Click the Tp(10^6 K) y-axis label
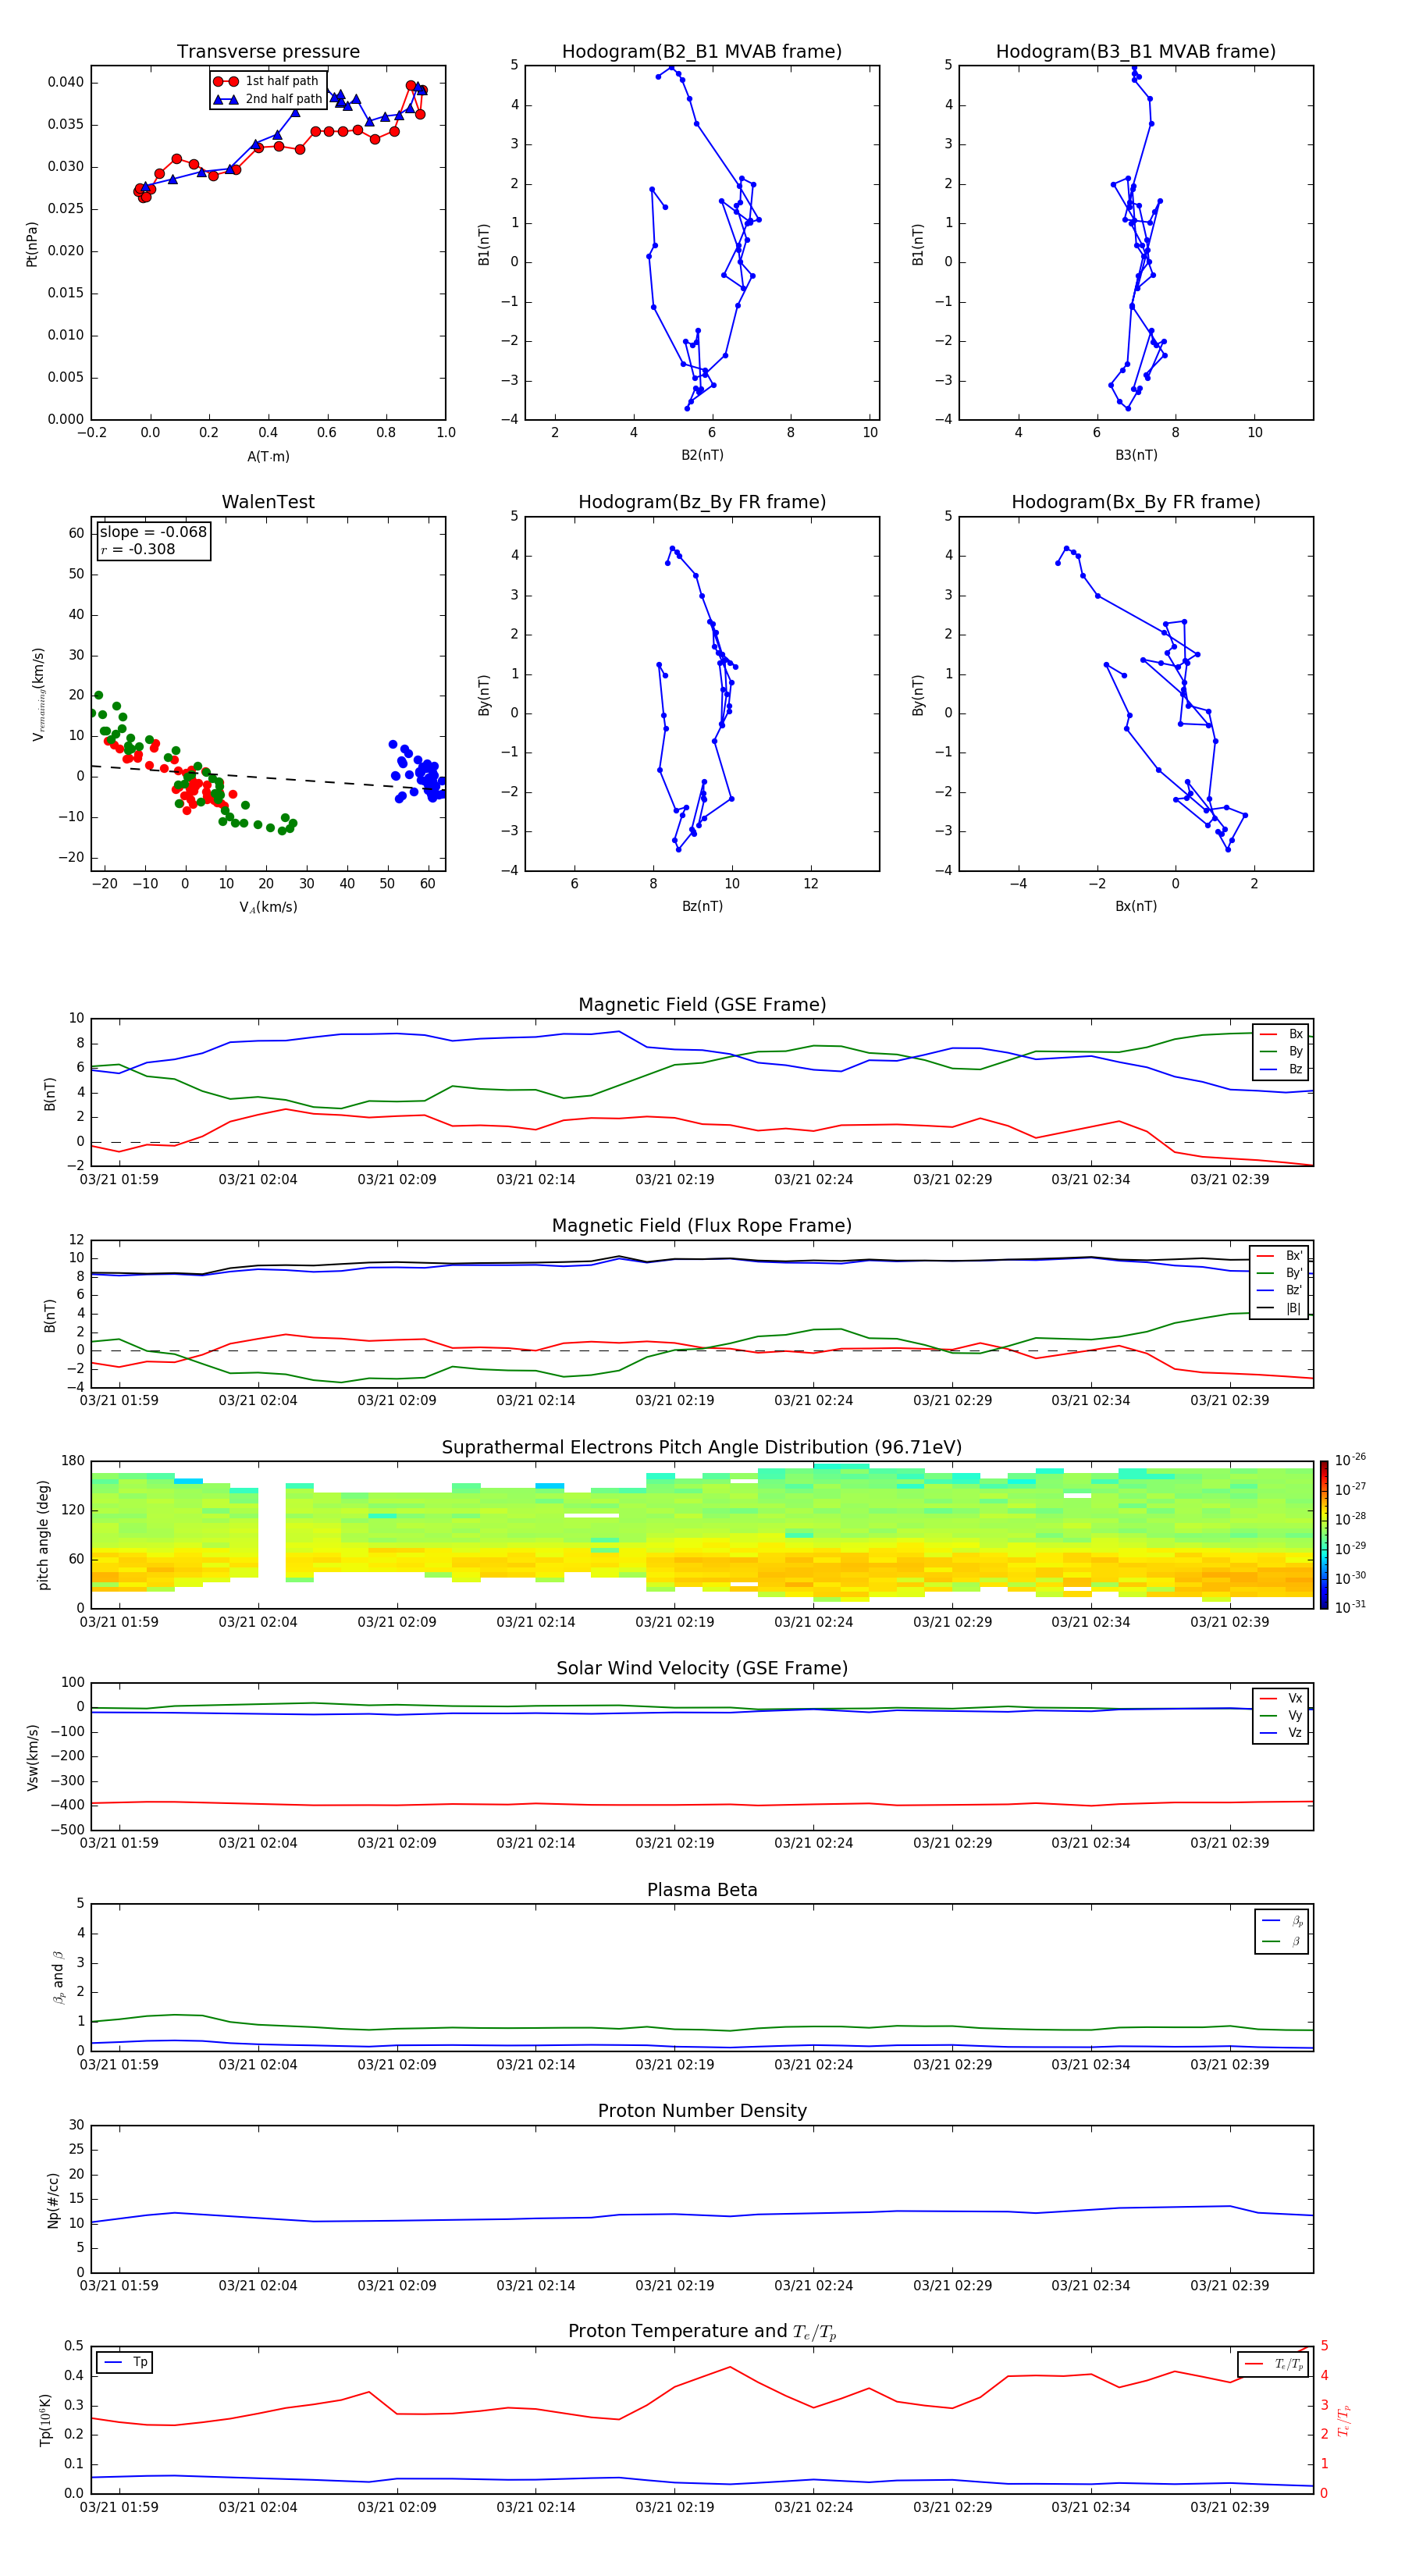Viewport: 1405px width, 2576px height. pos(45,2420)
